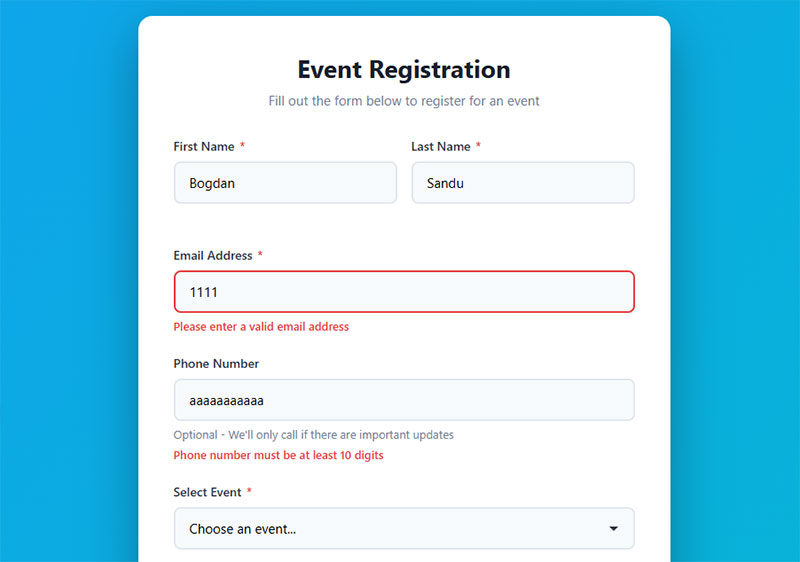Screen dimensions: 800x562
Task: Click the Phone Number label
Action: [216, 364]
